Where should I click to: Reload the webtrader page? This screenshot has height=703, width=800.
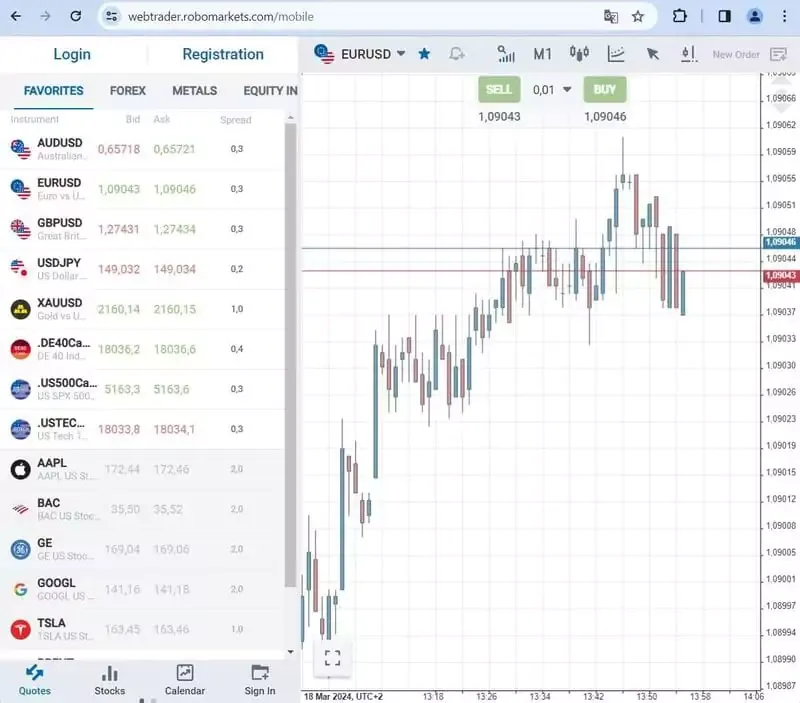pos(76,16)
